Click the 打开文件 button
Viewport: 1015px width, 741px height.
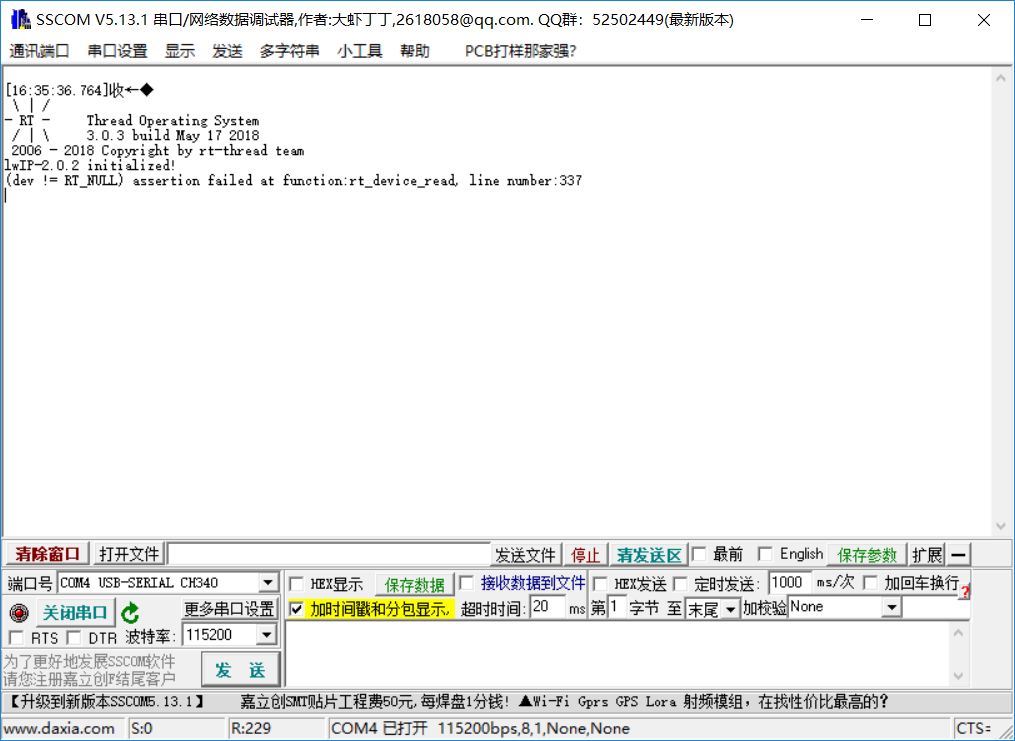point(129,555)
